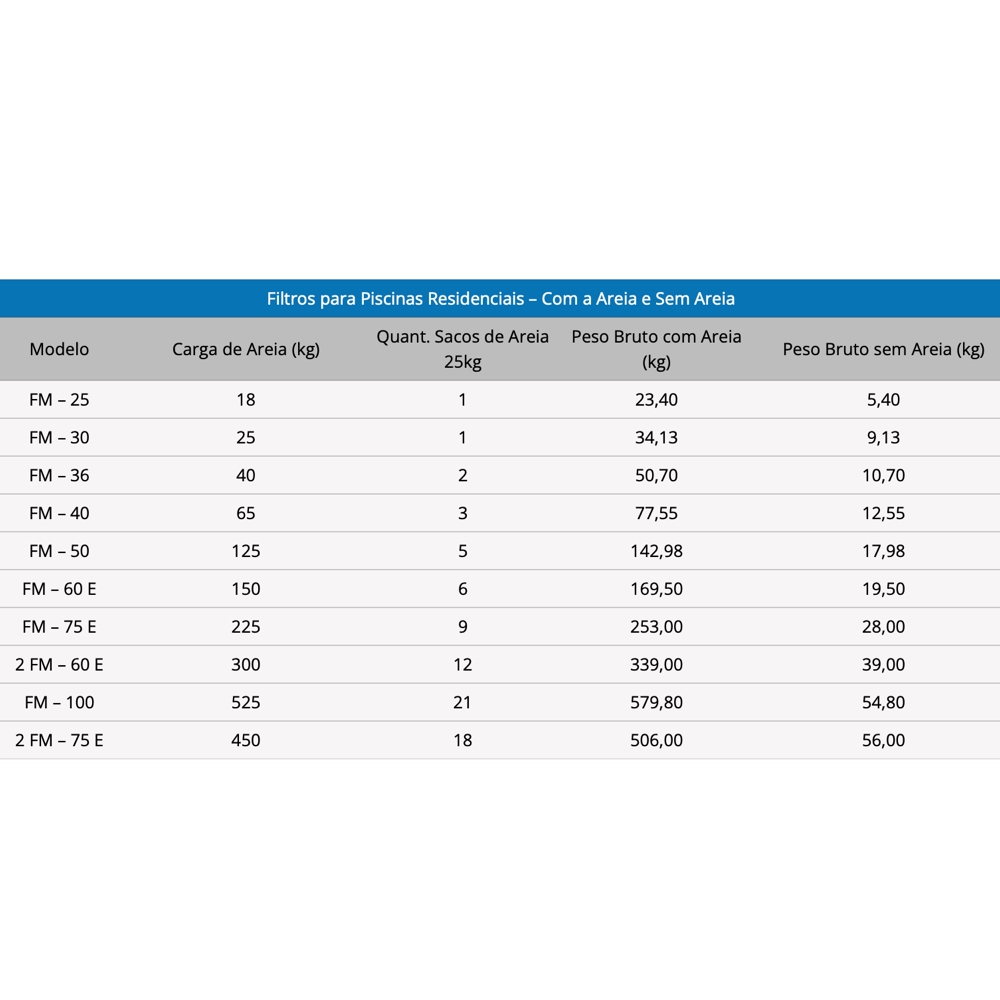
Task: Select the FM – 36 row label
Action: (x=59, y=476)
